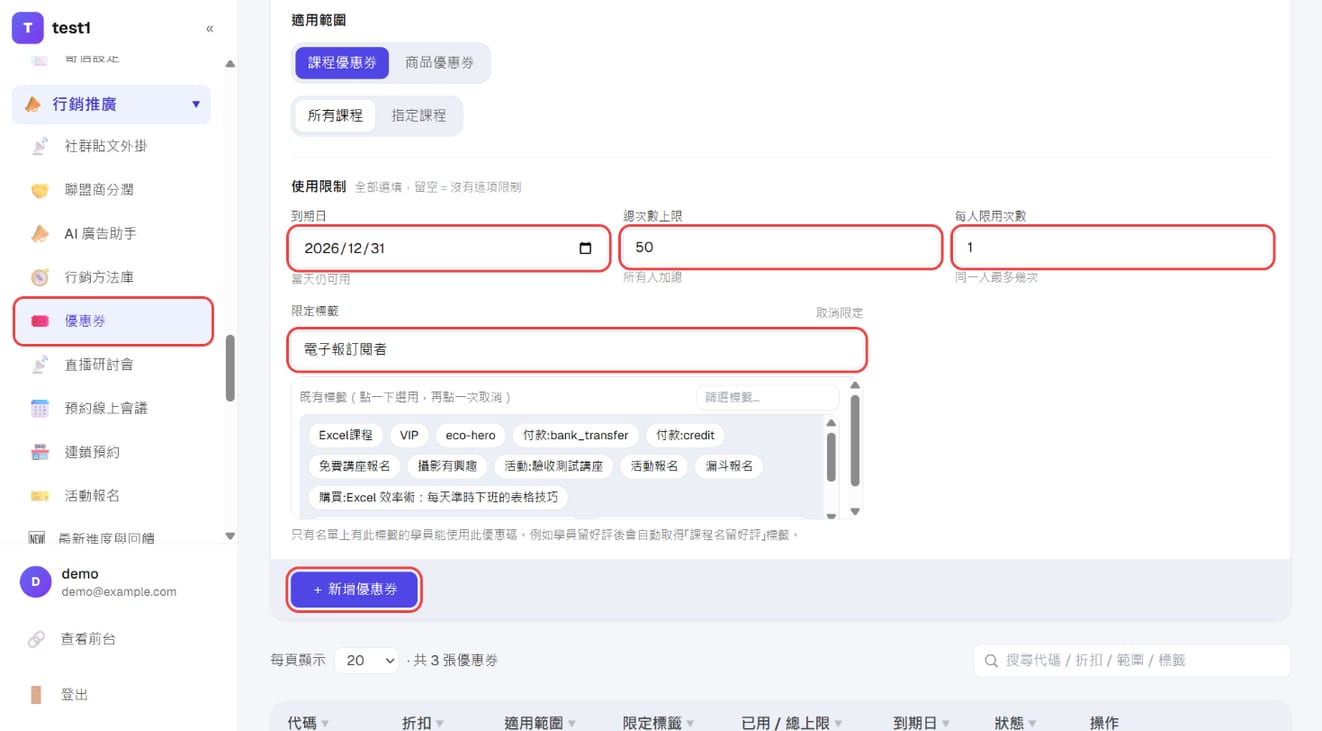Click the AI 廣告助手 megaphone icon

pos(40,234)
